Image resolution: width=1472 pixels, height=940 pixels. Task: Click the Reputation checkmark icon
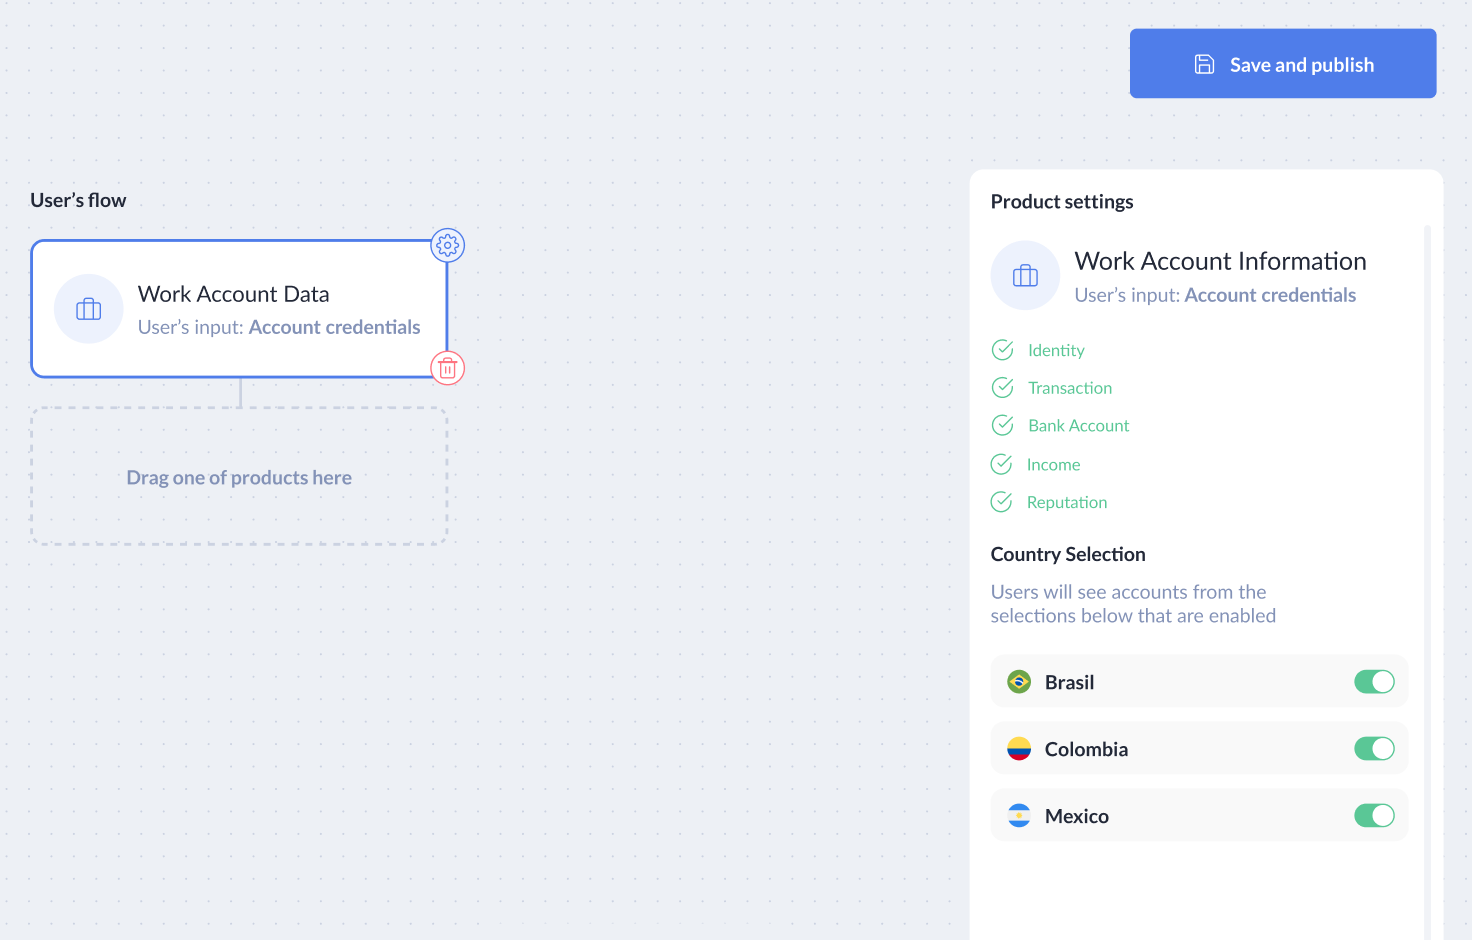click(x=1001, y=502)
